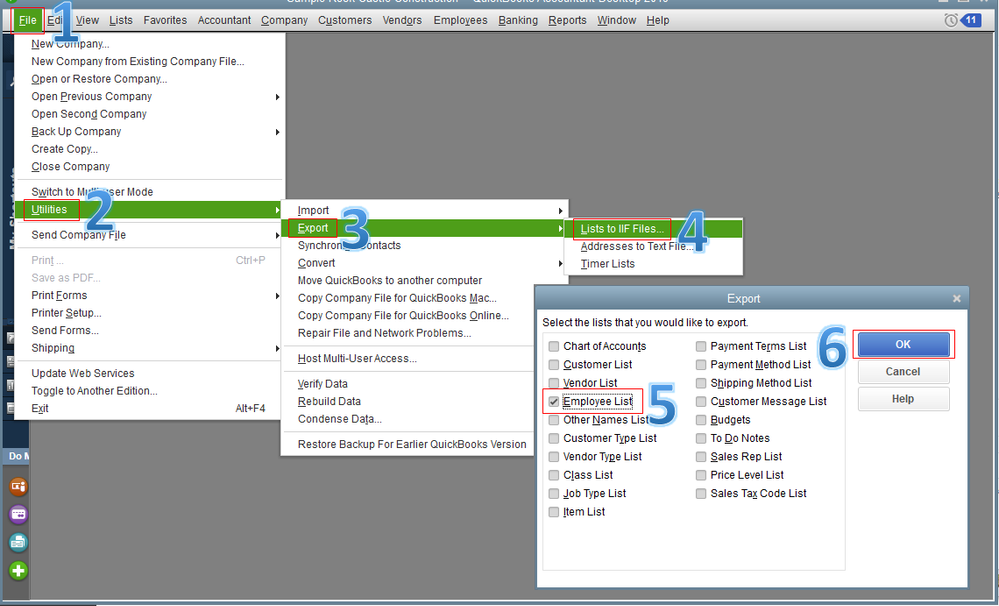Check the Job Type List checkbox
The width and height of the screenshot is (999, 606).
click(x=554, y=494)
